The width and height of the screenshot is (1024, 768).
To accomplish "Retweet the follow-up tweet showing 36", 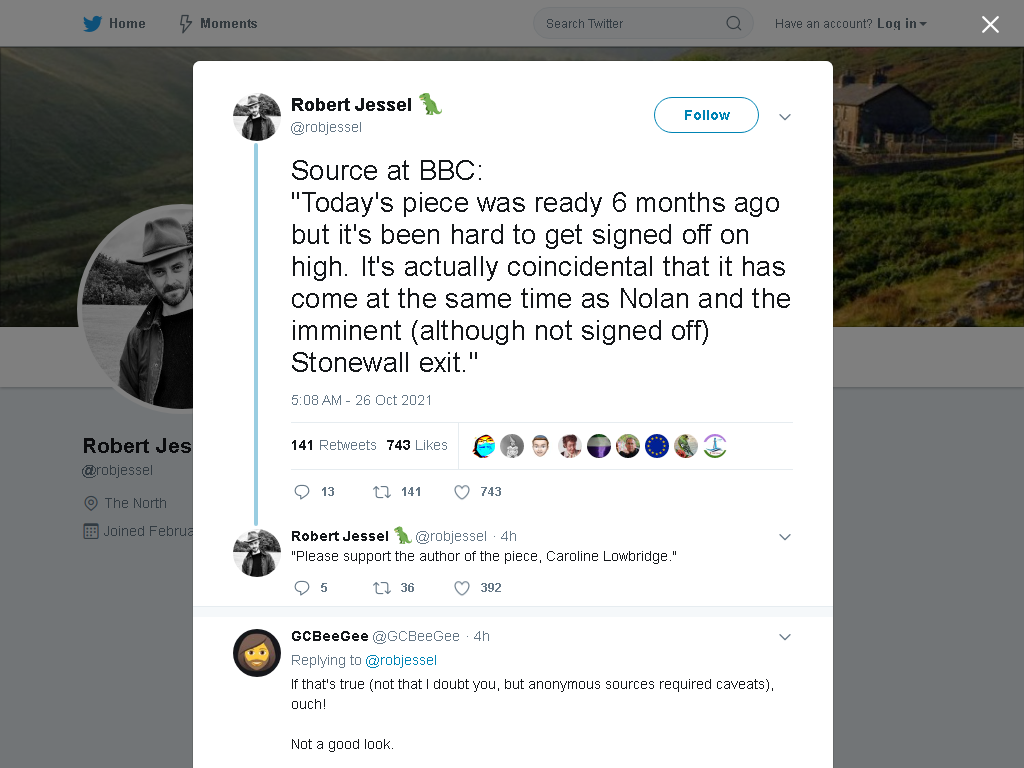I will tap(381, 588).
